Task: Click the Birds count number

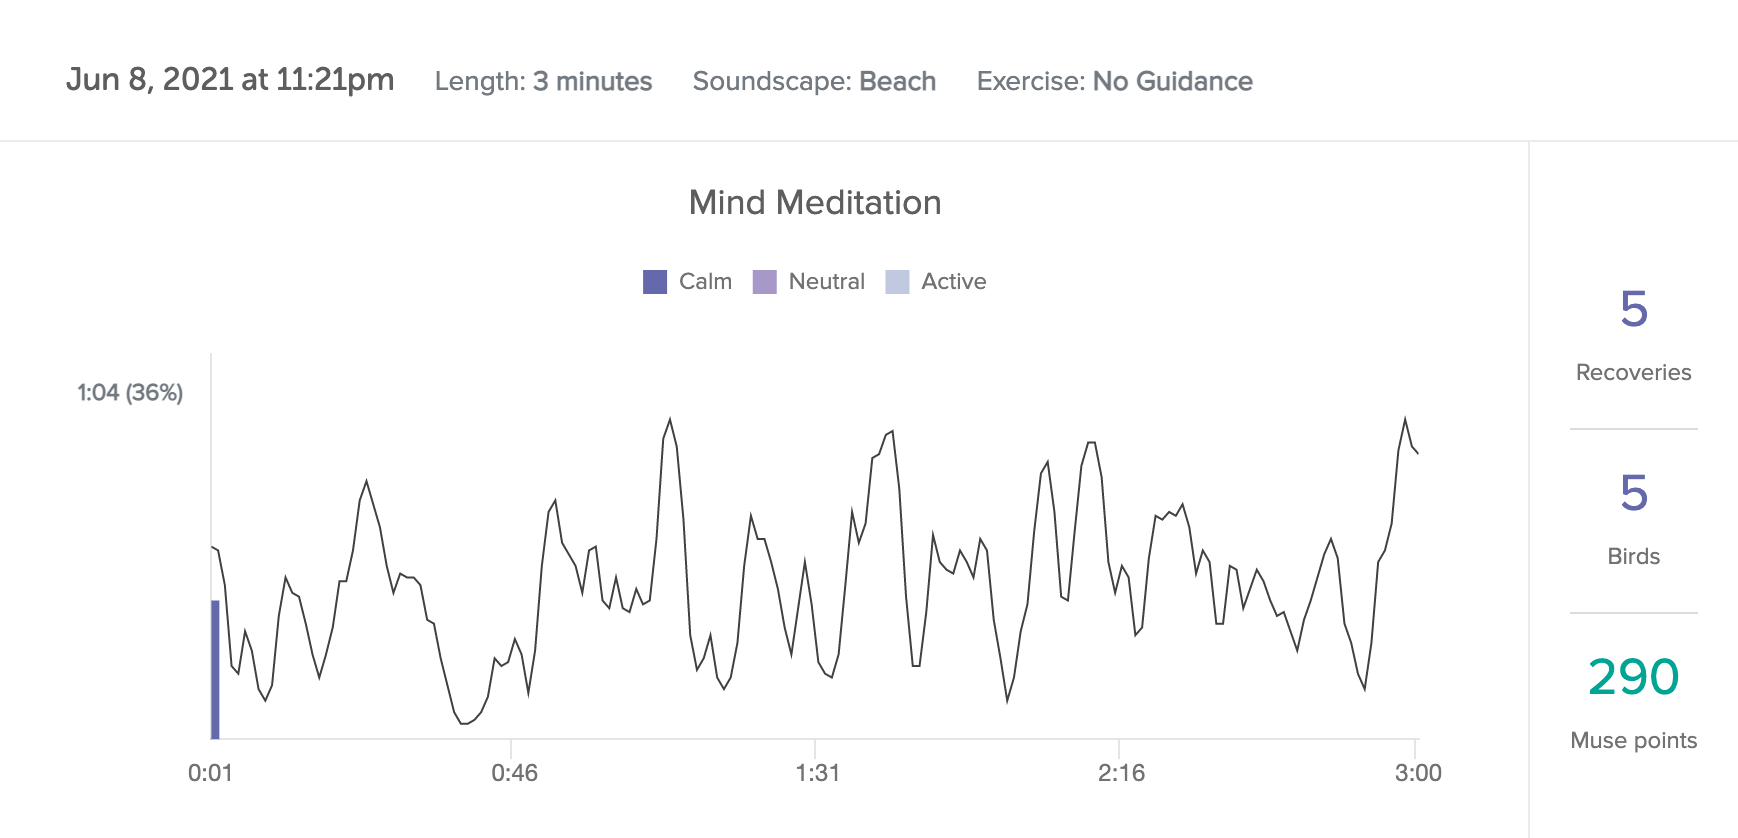Action: (1633, 494)
